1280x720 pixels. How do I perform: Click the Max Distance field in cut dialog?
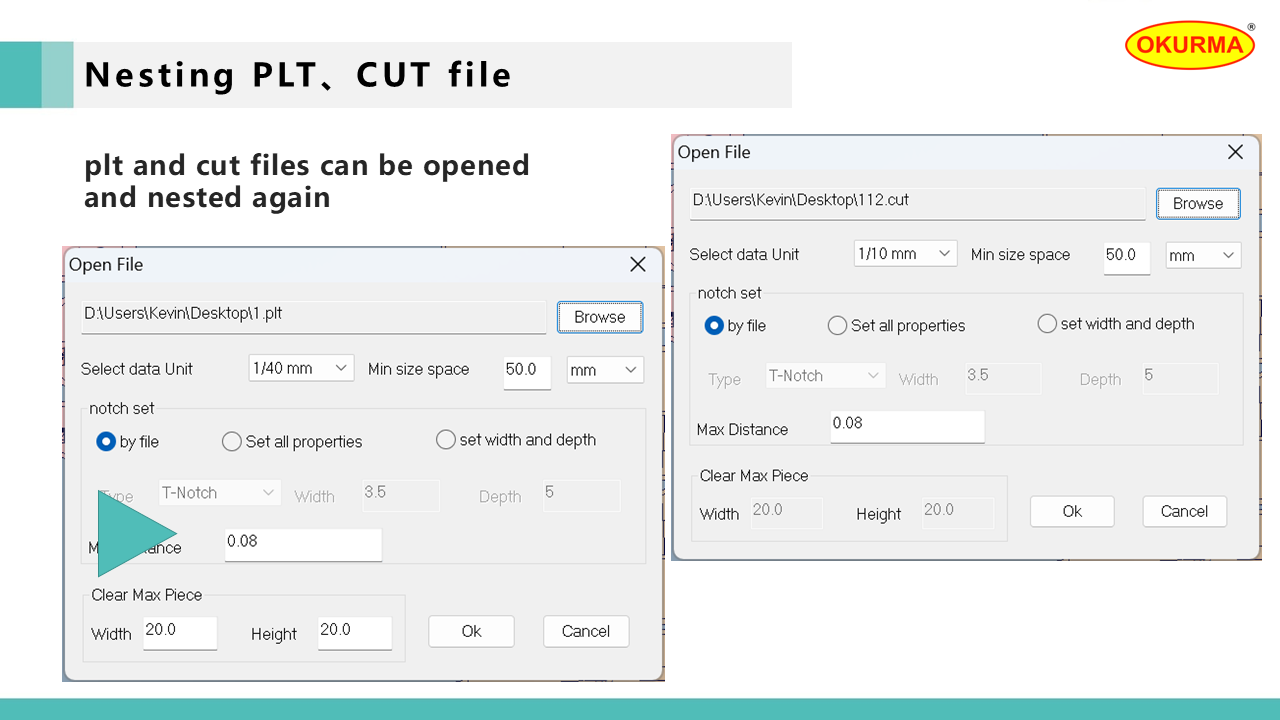(907, 424)
